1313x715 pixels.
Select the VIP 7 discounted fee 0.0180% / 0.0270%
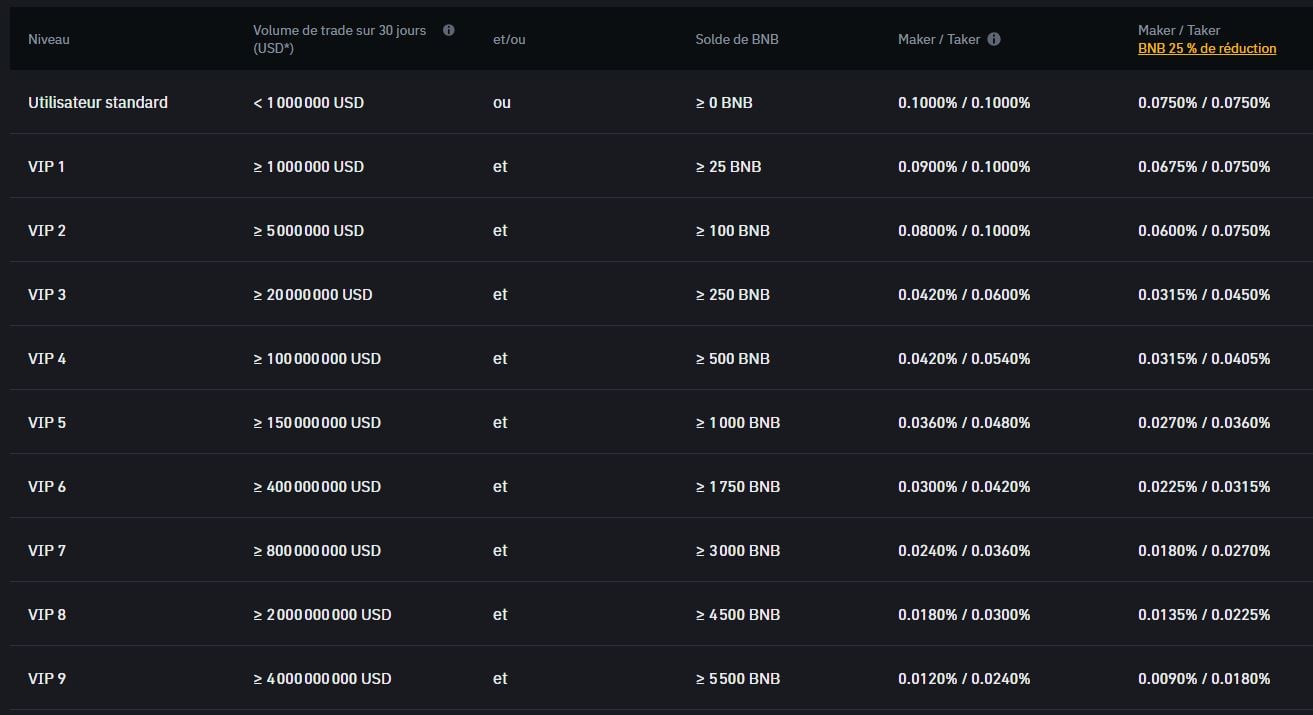(x=1202, y=550)
